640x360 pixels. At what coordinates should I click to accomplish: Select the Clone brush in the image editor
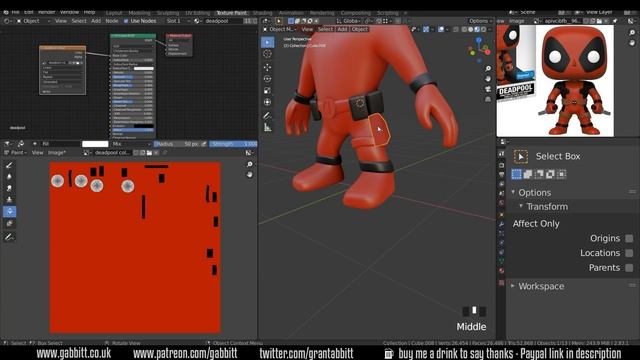tap(9, 200)
